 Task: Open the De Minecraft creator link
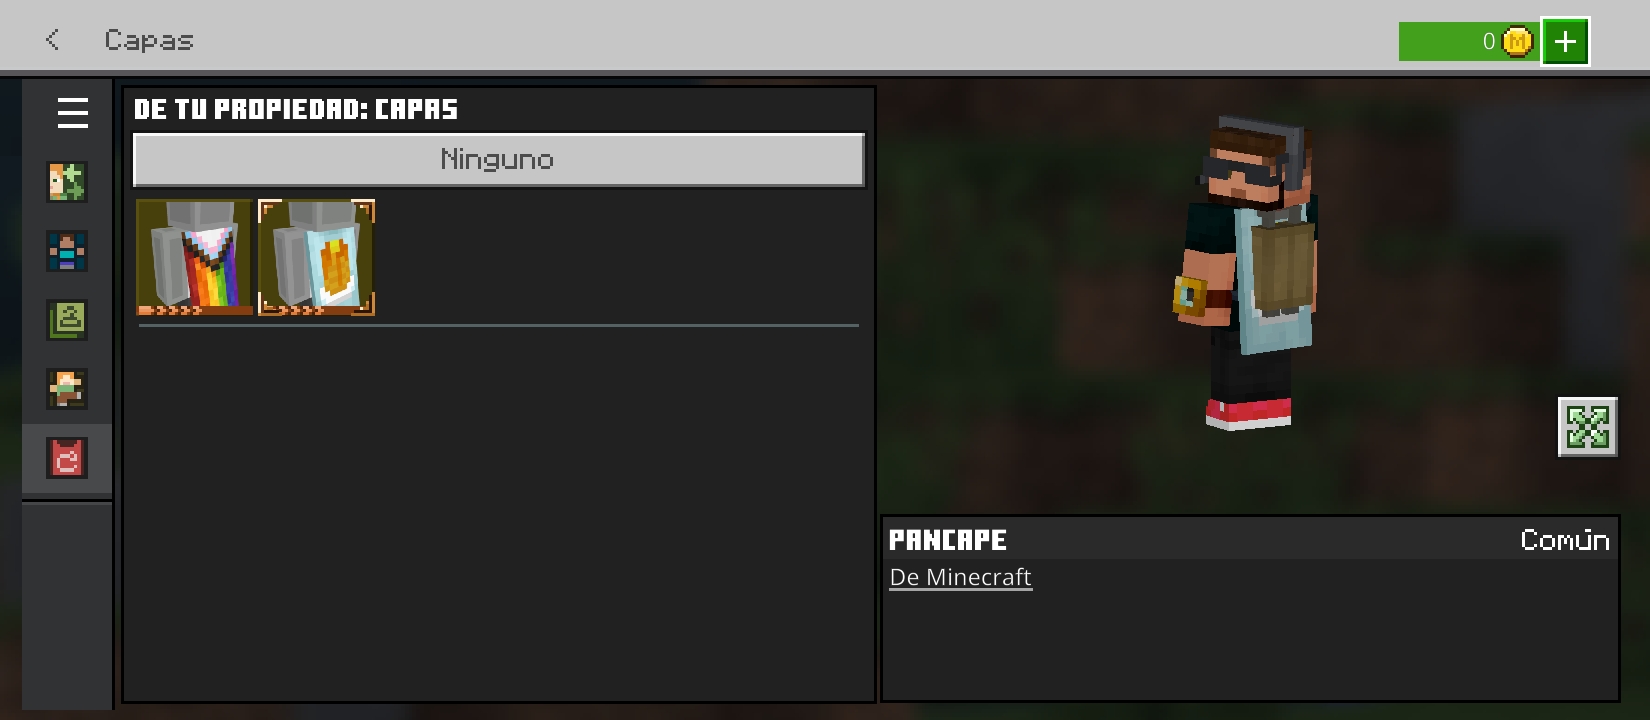click(960, 577)
